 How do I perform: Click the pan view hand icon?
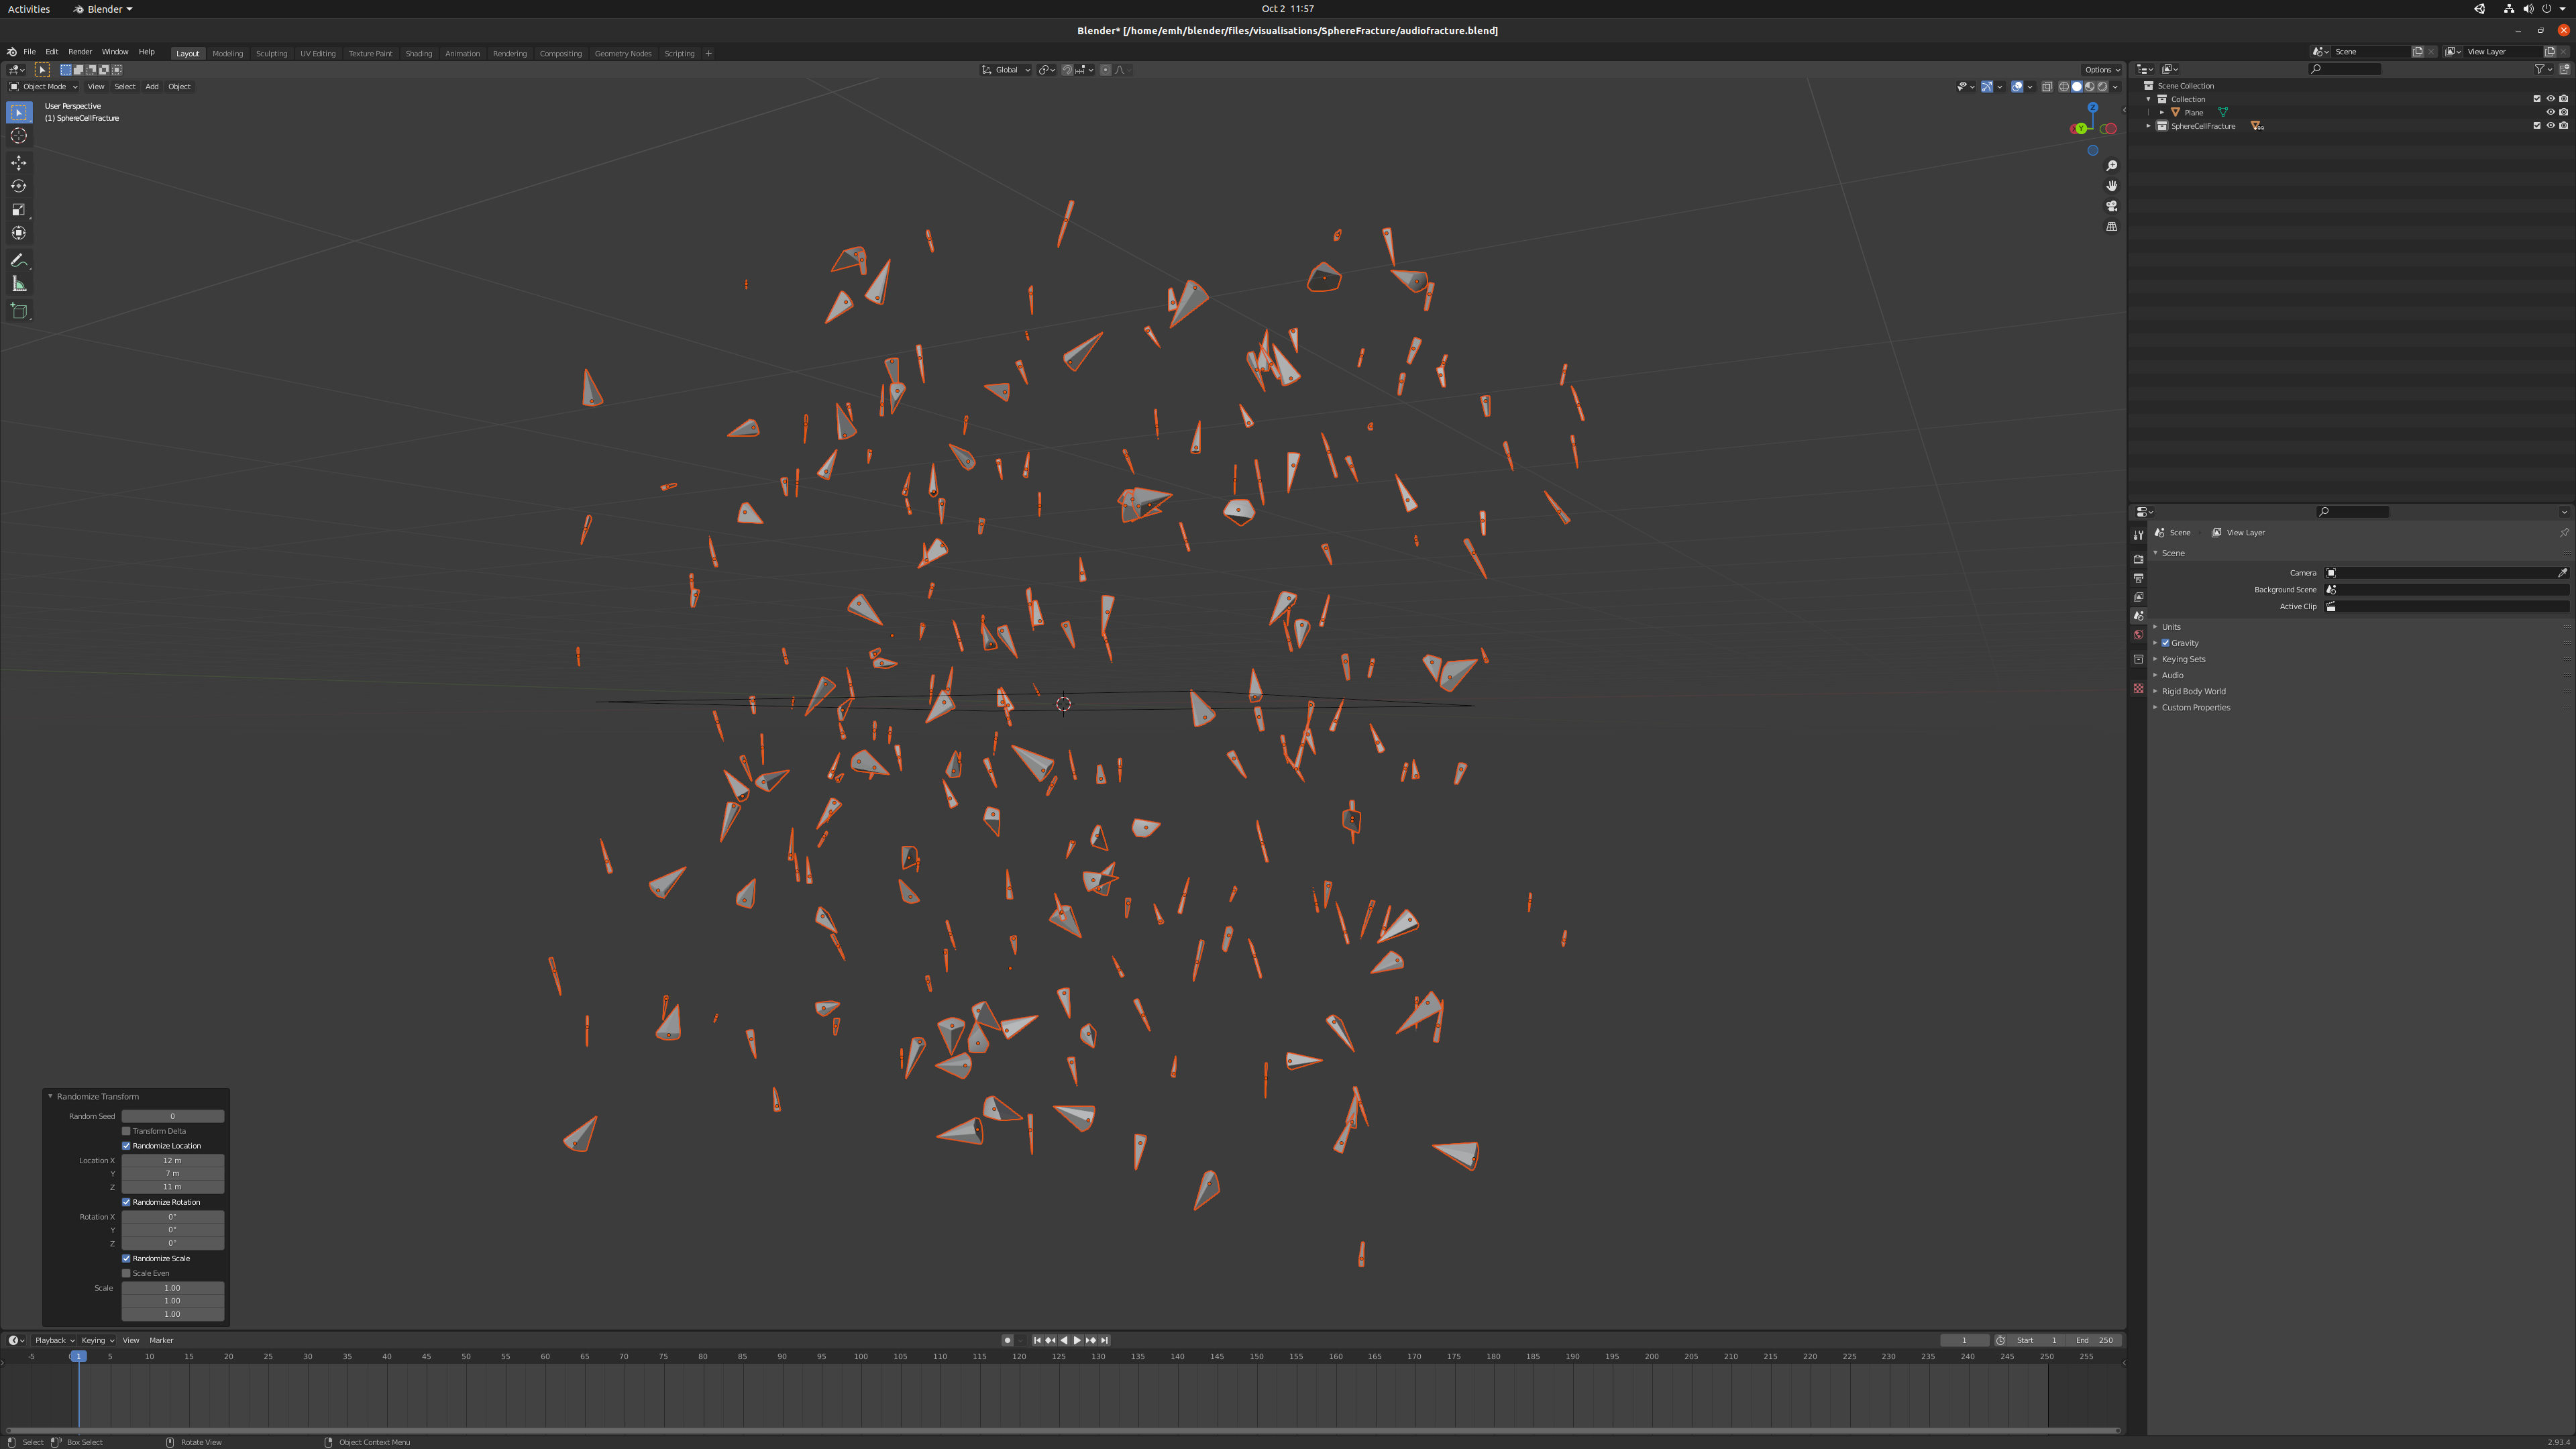(2112, 186)
